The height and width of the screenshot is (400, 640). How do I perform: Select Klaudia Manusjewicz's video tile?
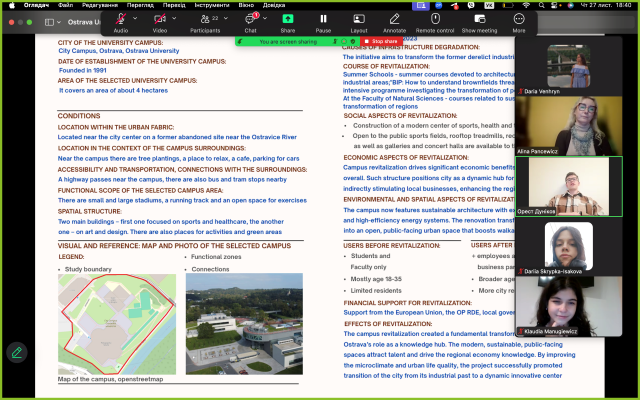(x=568, y=305)
